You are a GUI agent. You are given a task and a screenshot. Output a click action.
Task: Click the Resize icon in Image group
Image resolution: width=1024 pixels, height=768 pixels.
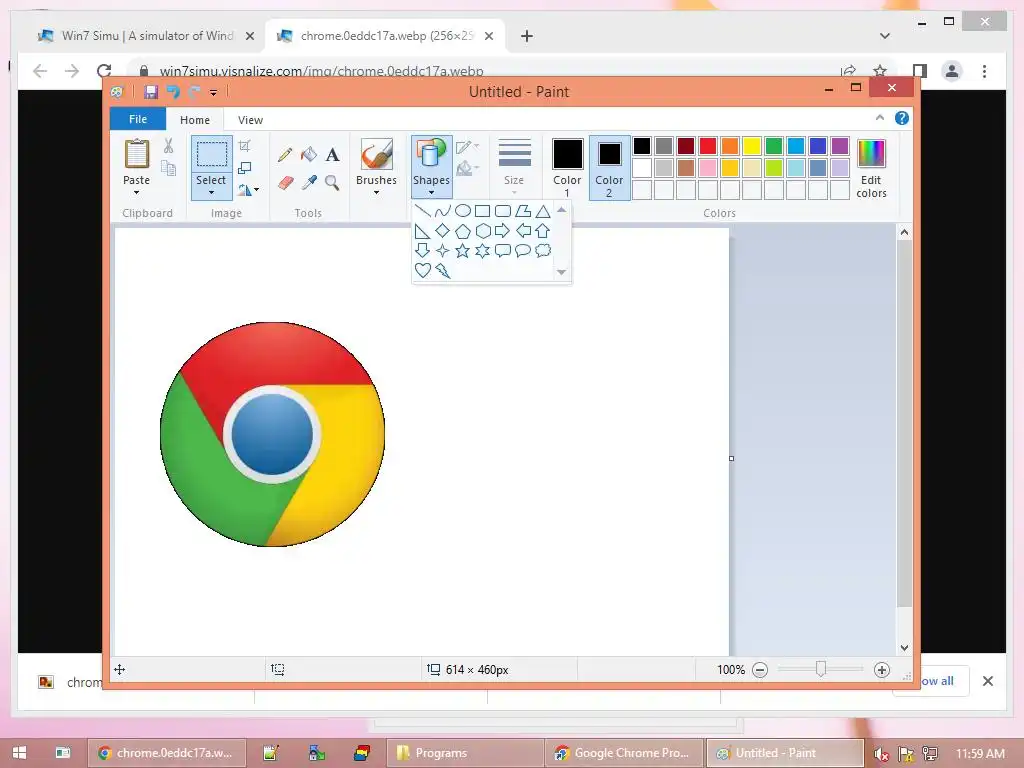point(245,168)
